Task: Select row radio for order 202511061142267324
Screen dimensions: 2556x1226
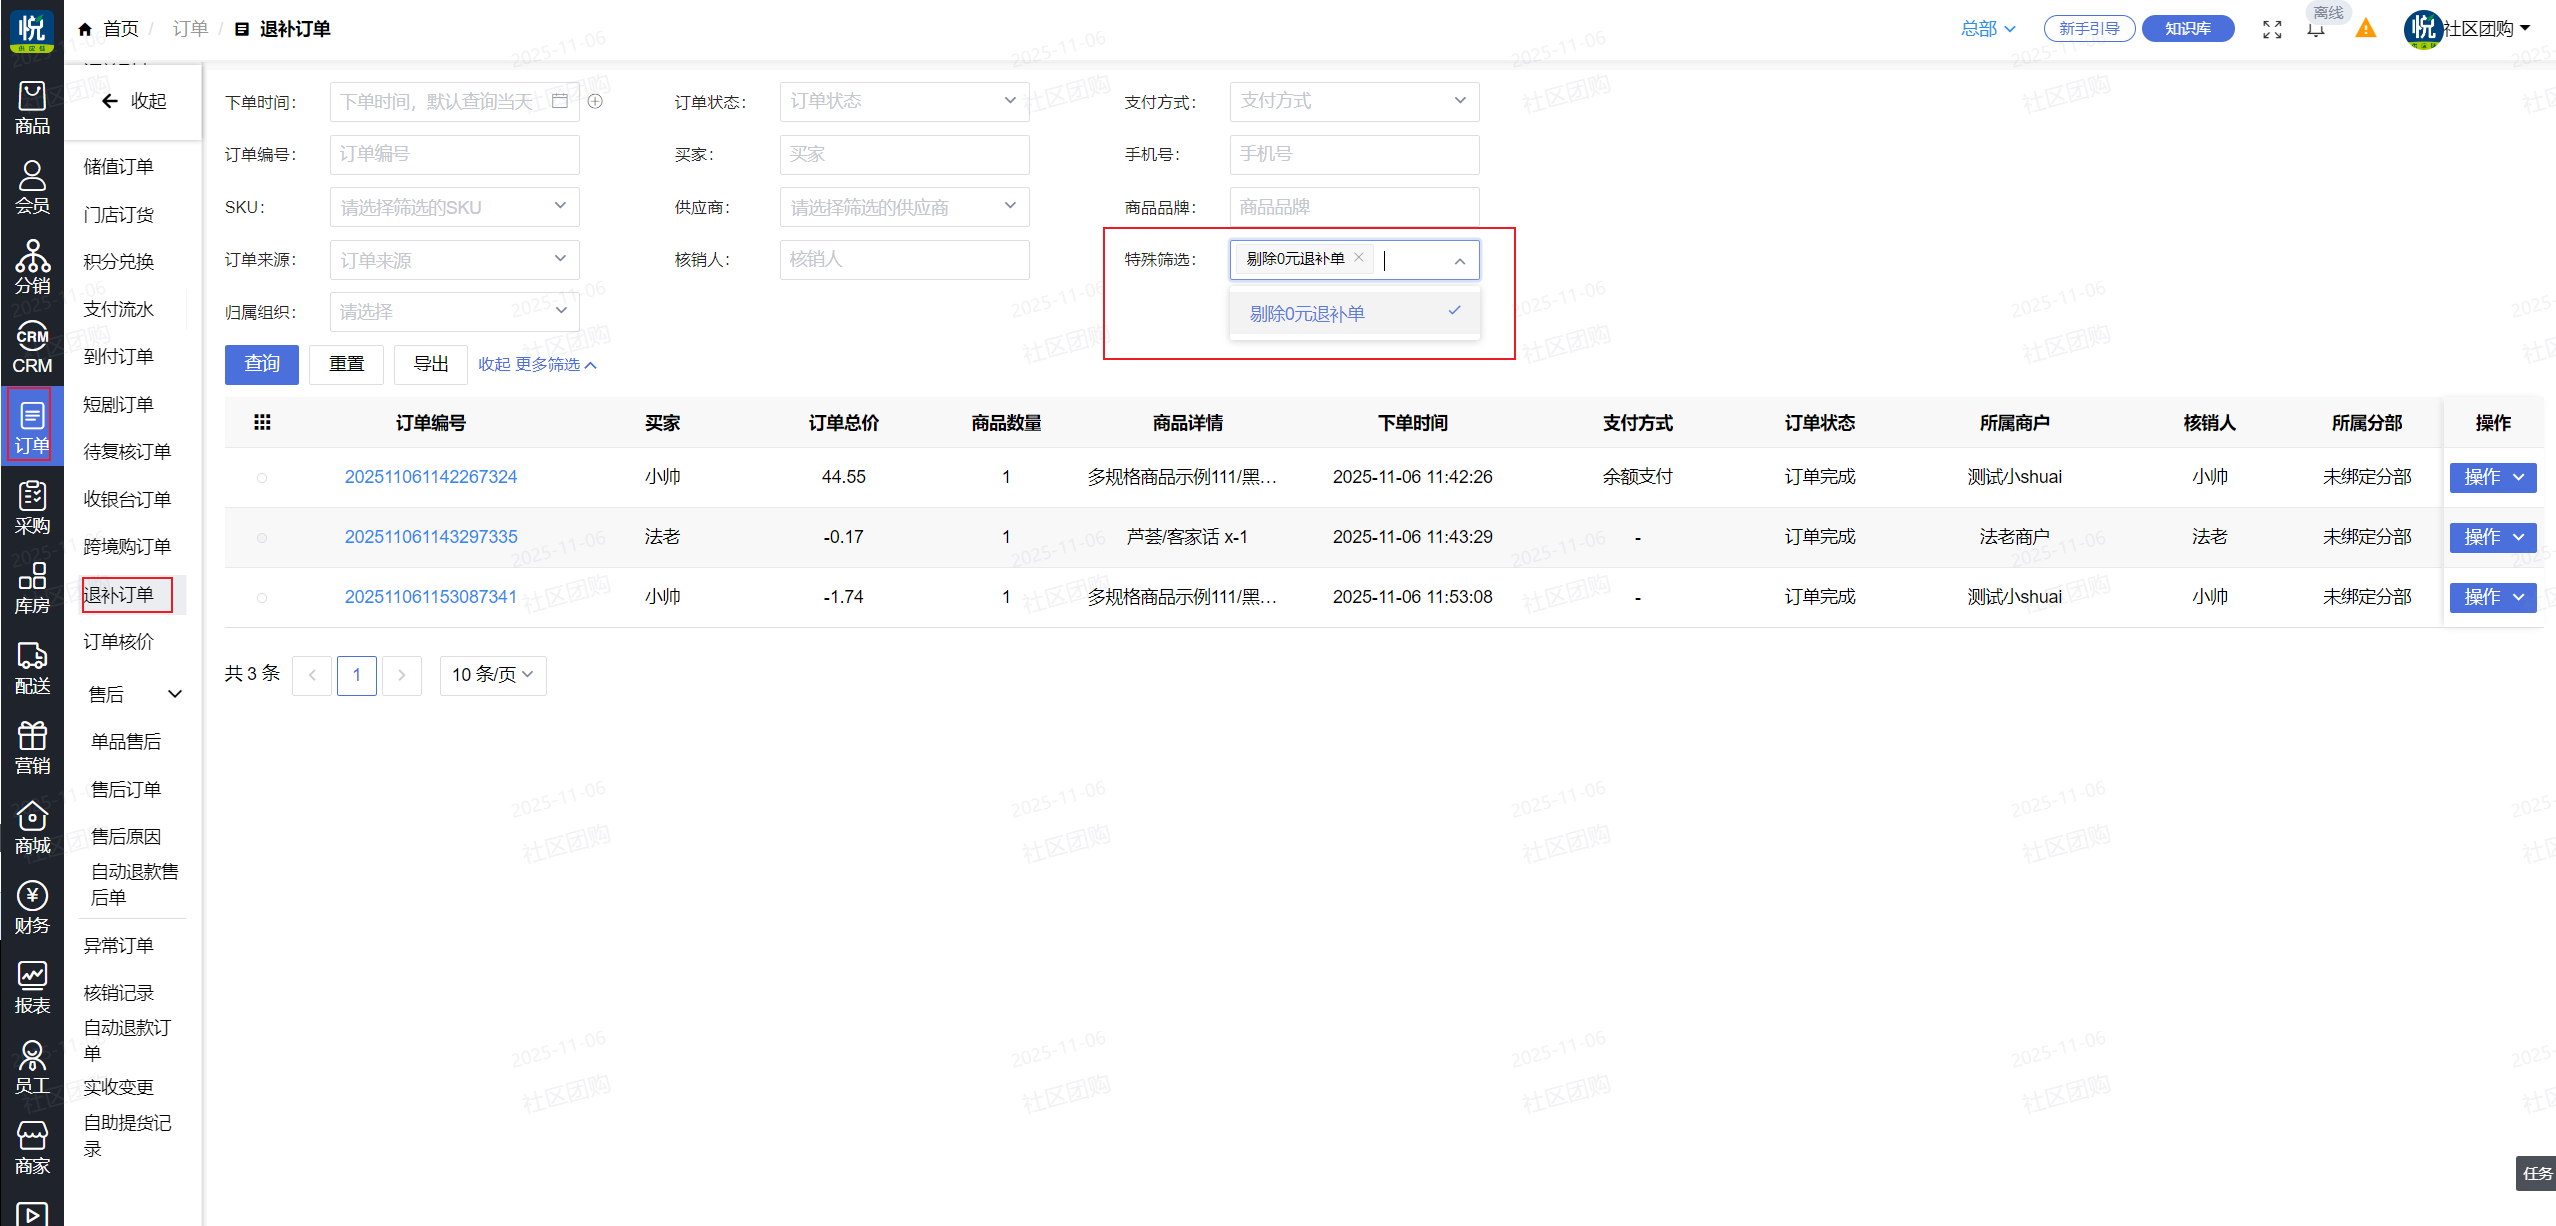Action: click(262, 477)
